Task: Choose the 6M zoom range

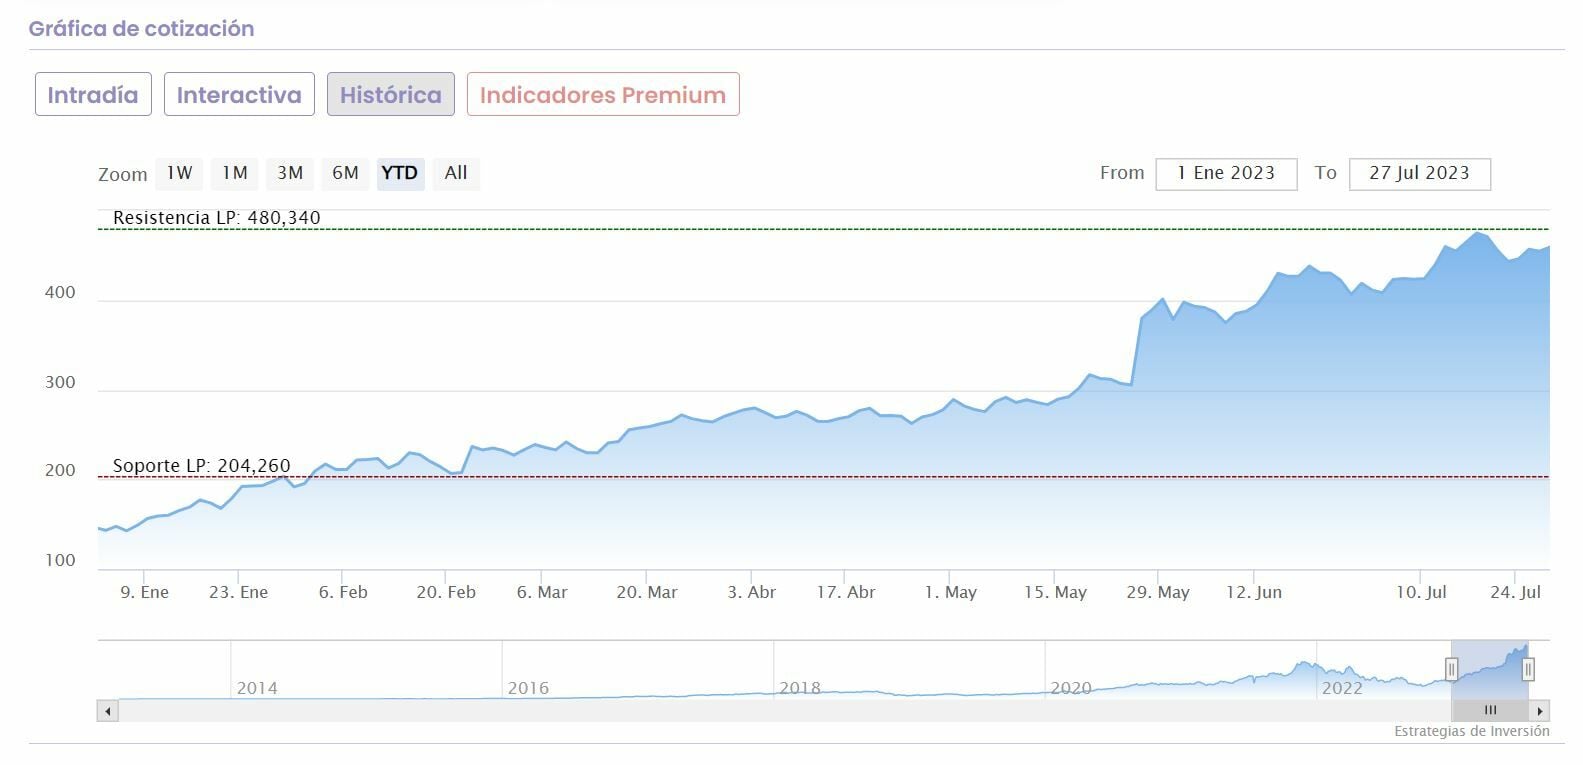Action: pyautogui.click(x=345, y=173)
